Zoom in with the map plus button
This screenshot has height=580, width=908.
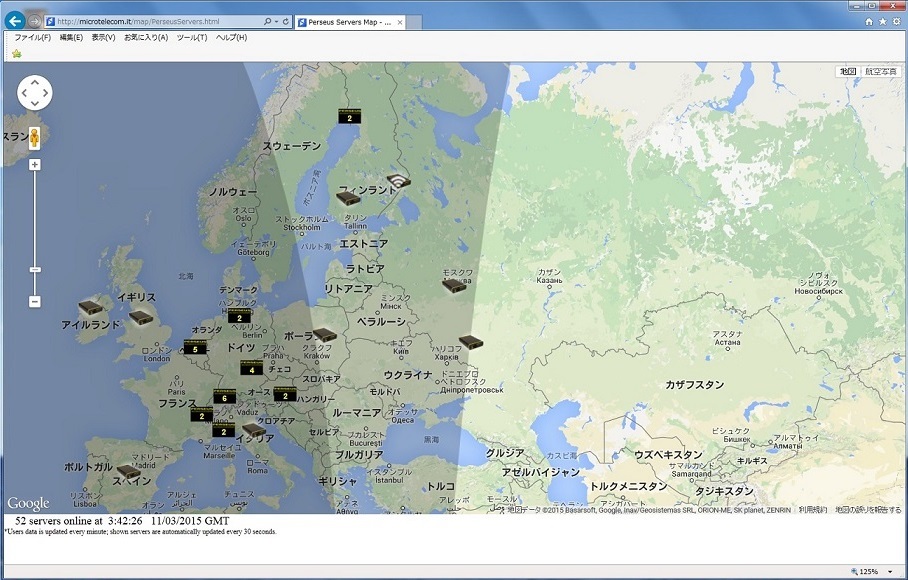point(35,164)
